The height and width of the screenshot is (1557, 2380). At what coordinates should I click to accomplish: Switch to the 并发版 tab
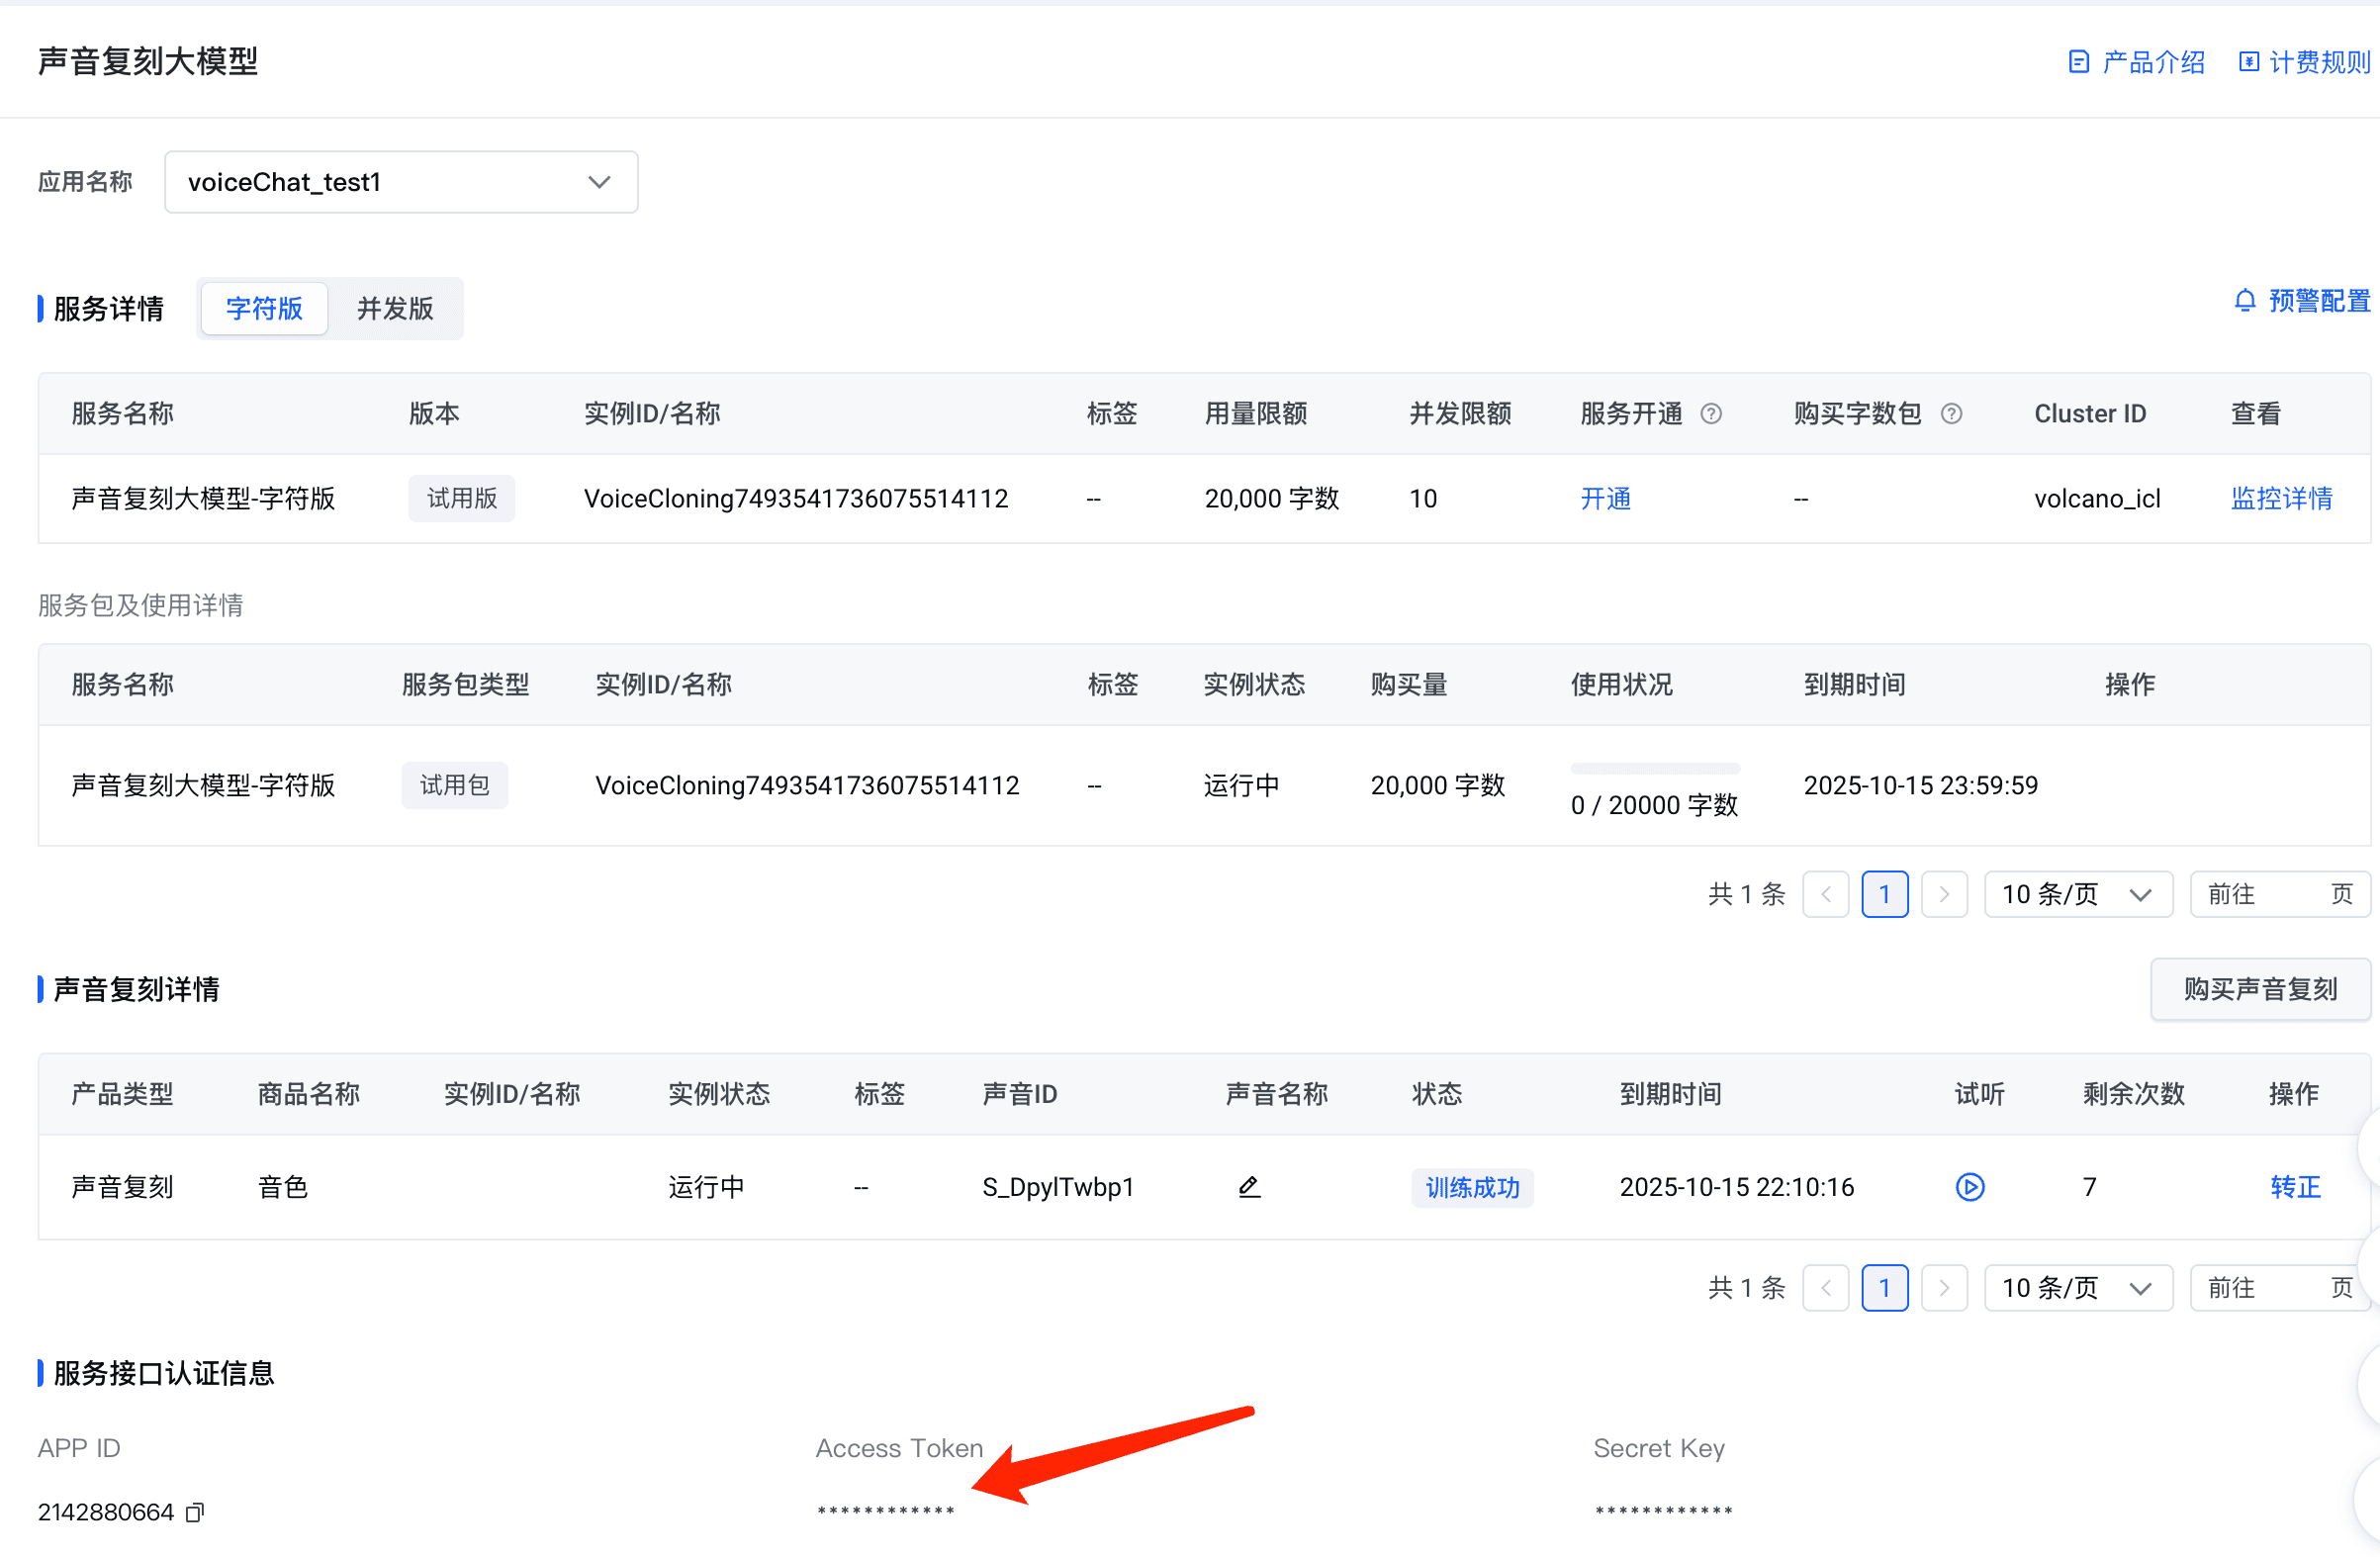click(395, 308)
